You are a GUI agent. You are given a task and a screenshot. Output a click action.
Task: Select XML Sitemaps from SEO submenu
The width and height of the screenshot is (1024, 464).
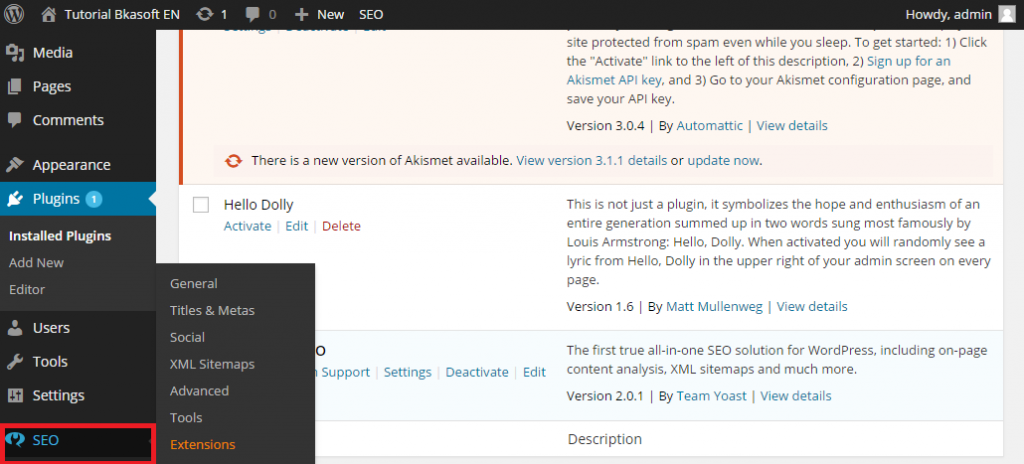(x=212, y=364)
